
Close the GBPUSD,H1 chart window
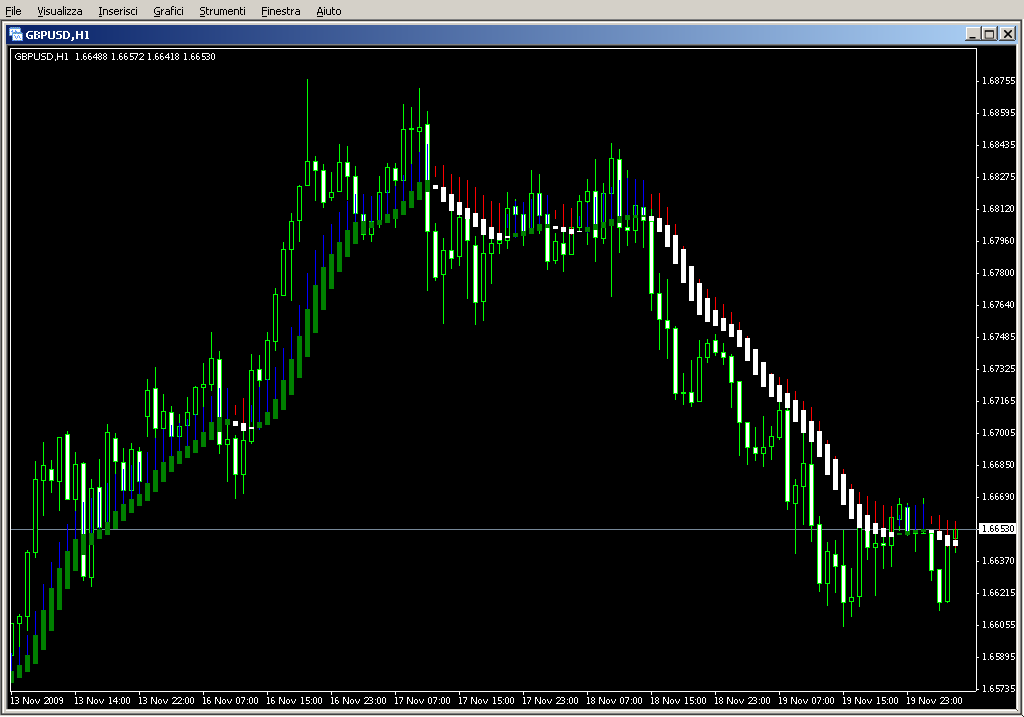click(1008, 34)
